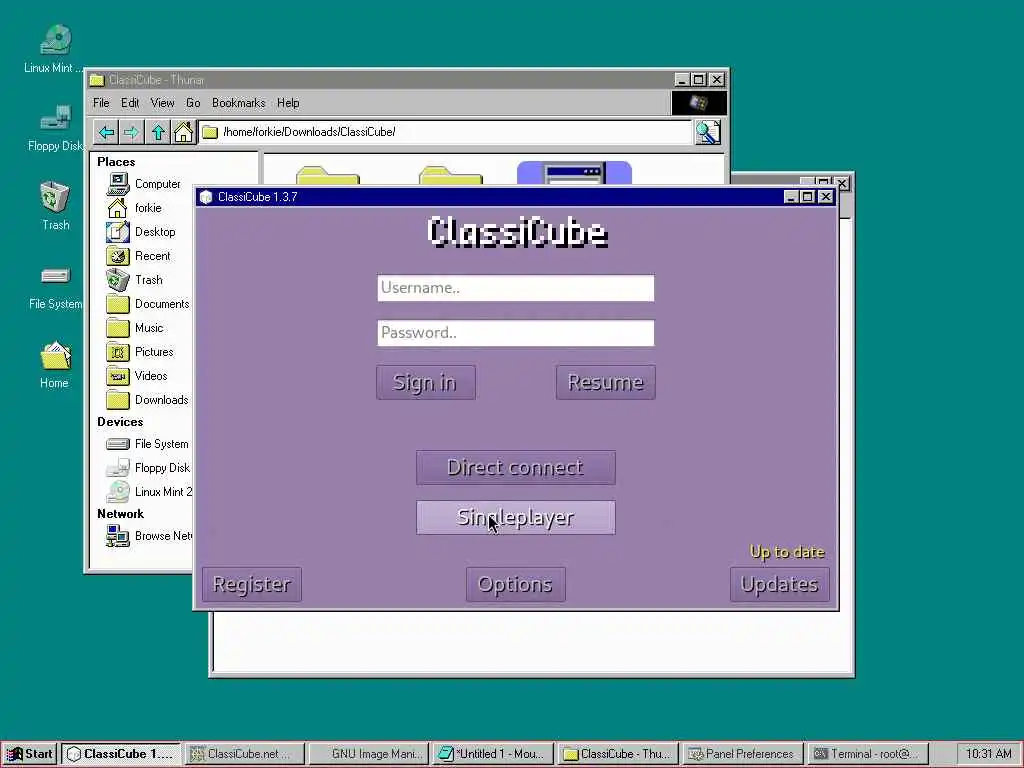Select Browse Network in the sidebar
This screenshot has height=768, width=1024.
click(x=149, y=536)
